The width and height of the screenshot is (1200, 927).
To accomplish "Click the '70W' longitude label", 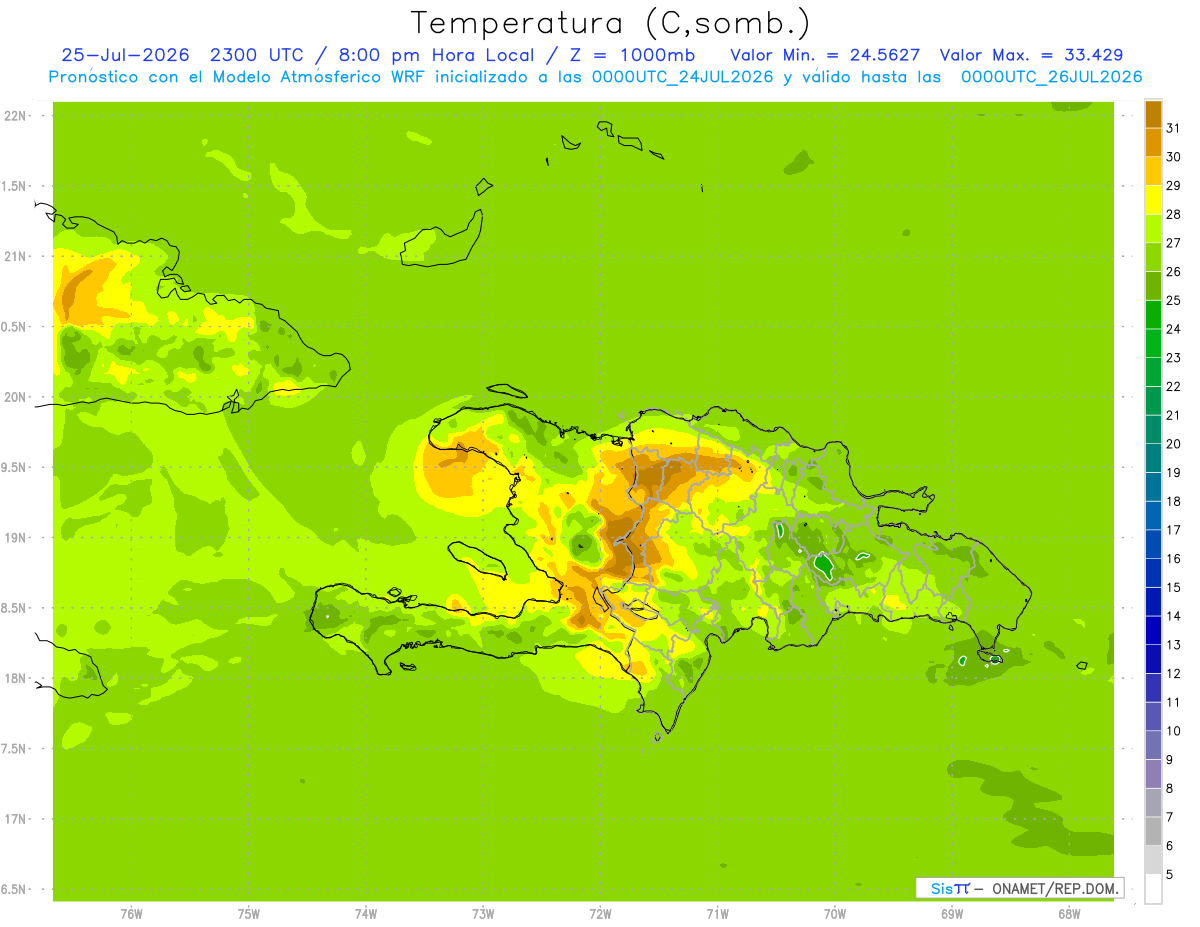I will point(835,914).
